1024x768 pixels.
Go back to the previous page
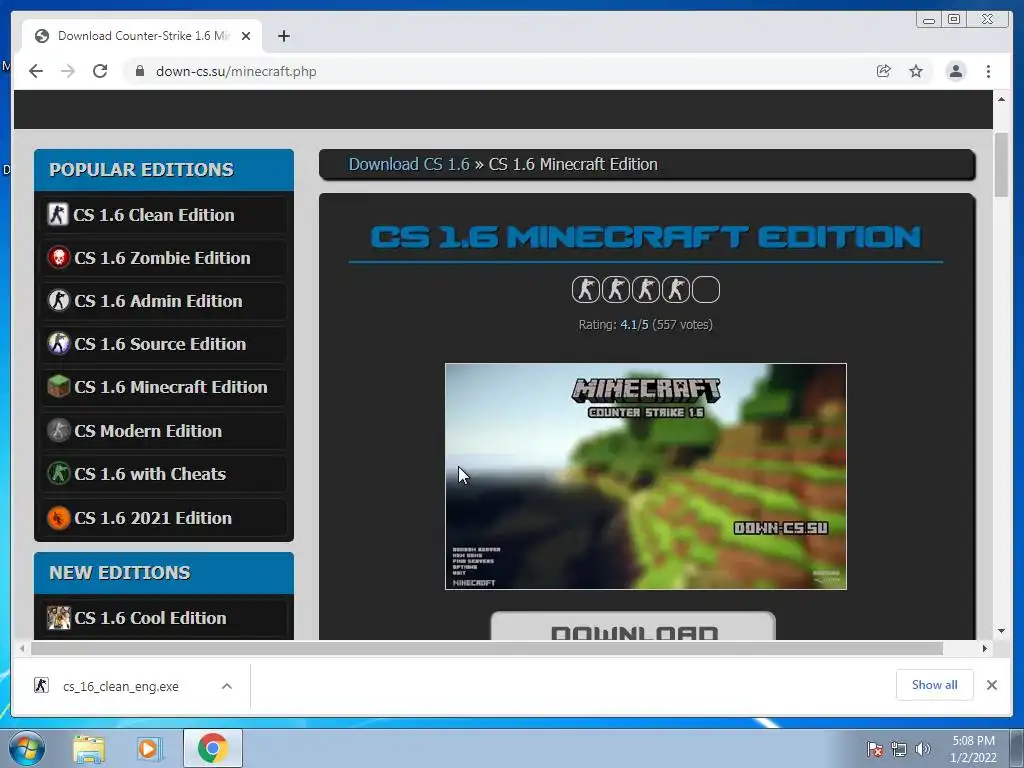(36, 71)
